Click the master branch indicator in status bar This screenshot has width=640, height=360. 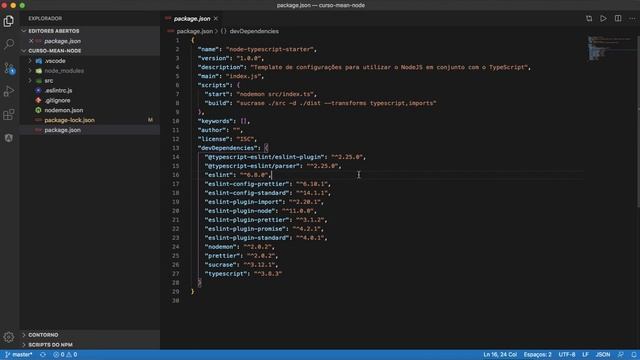(19, 355)
